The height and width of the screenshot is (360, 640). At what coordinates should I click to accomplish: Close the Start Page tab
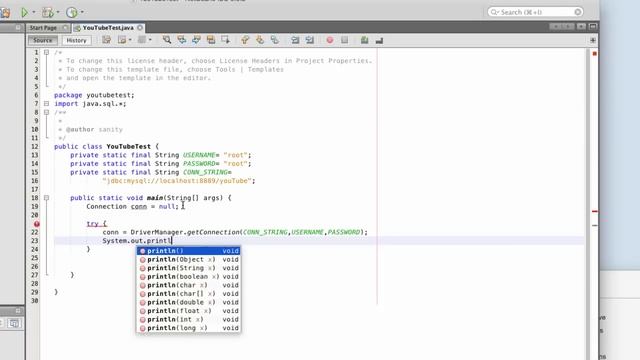[x=65, y=28]
